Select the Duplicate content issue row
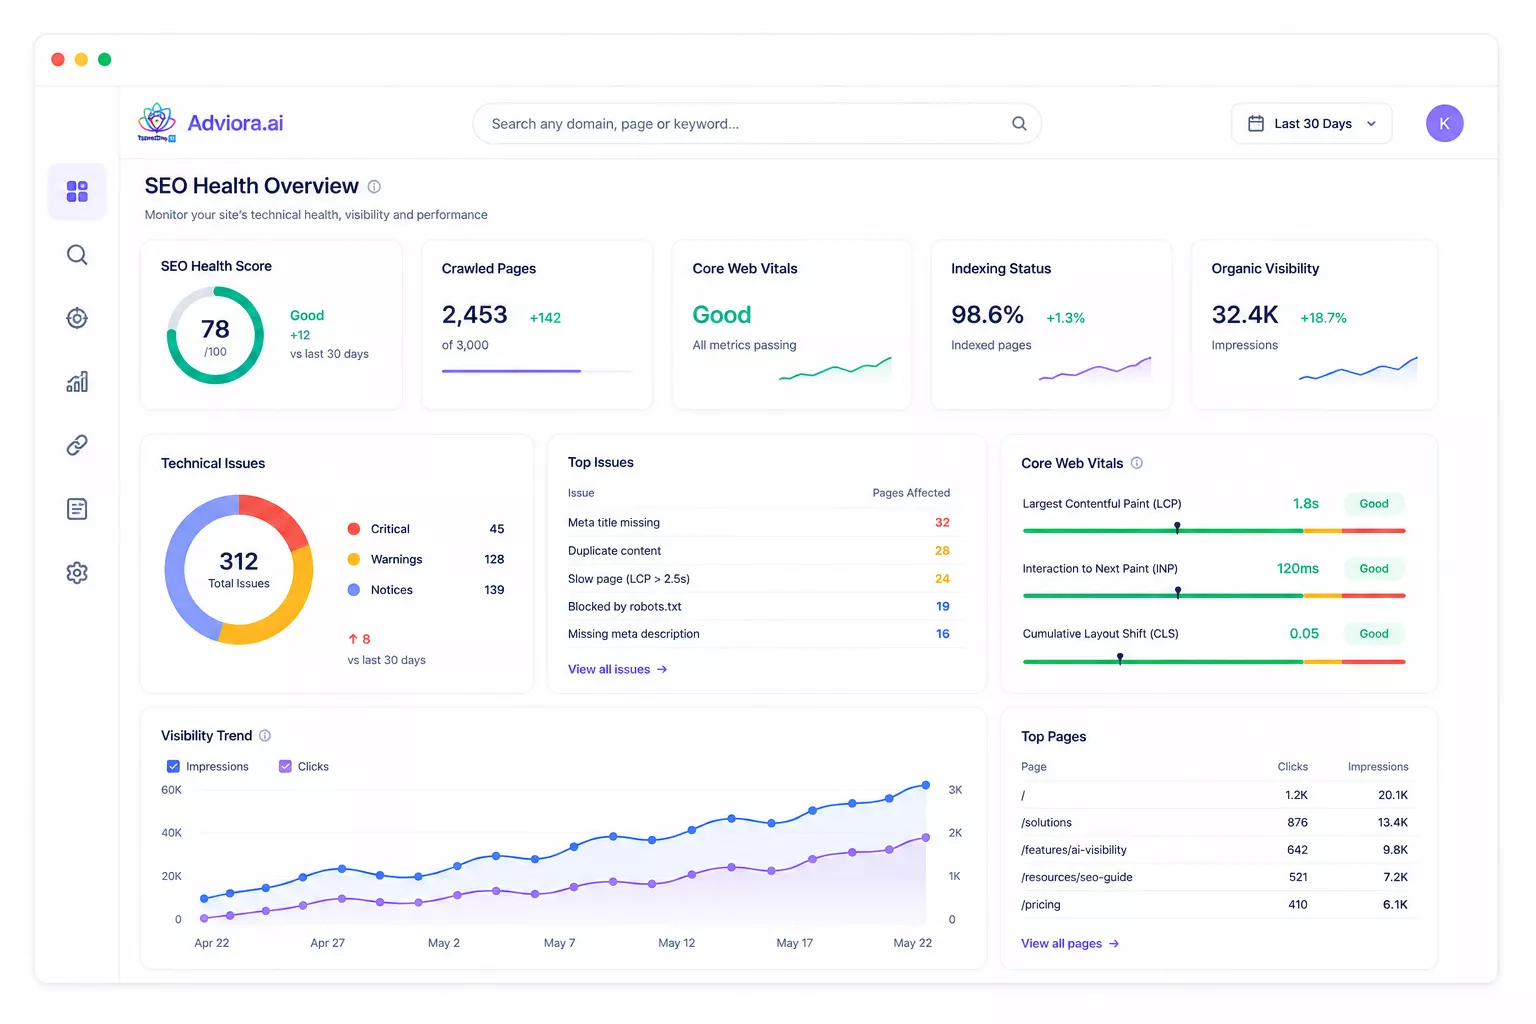Viewport: 1536px width, 1024px height. click(x=766, y=551)
